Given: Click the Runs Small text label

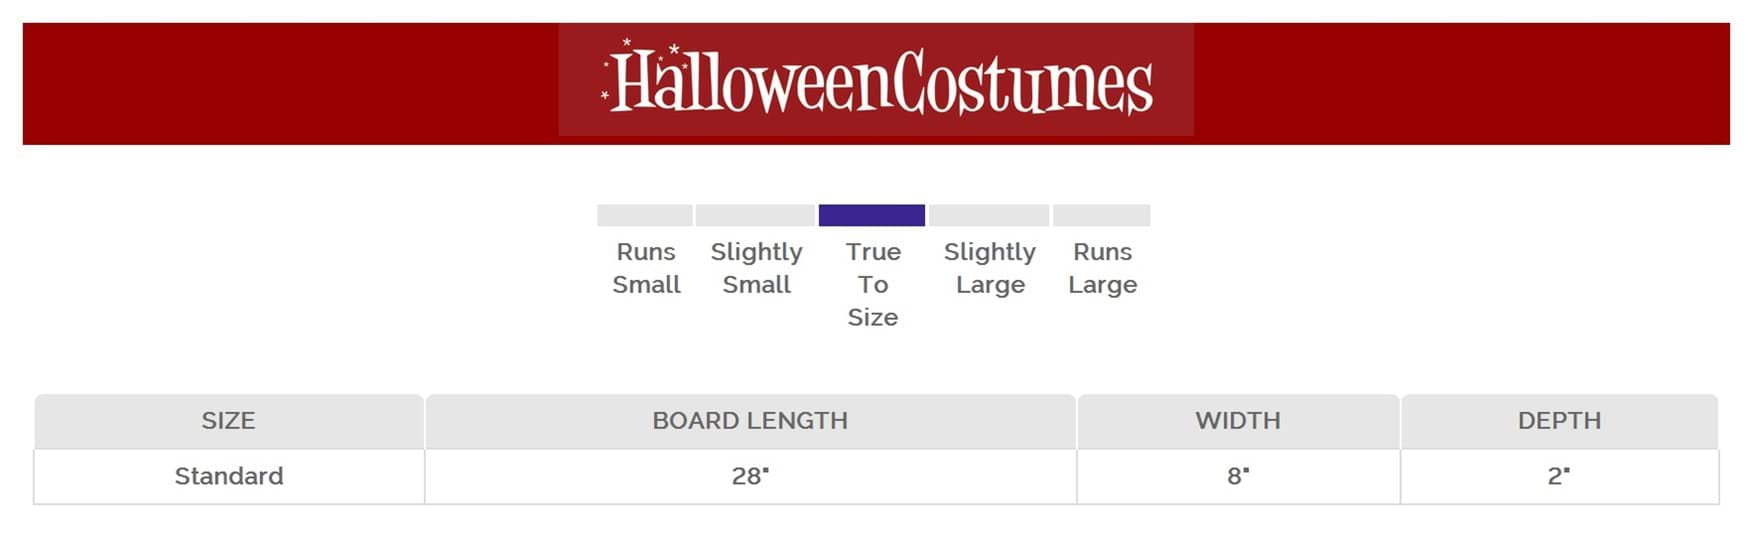Looking at the screenshot, I should tap(646, 268).
